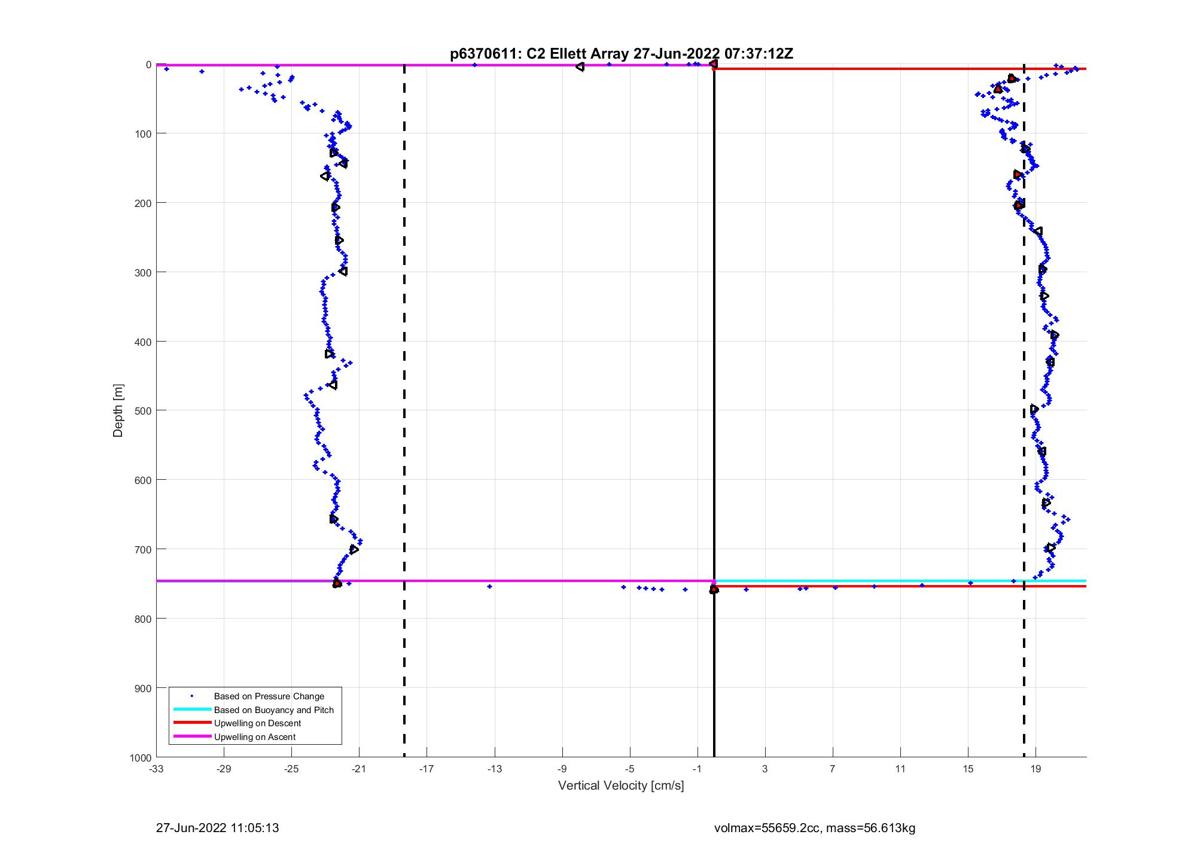Viewport: 1200px width, 851px height.
Task: Click the x-axis tick label '-13'
Action: click(494, 769)
